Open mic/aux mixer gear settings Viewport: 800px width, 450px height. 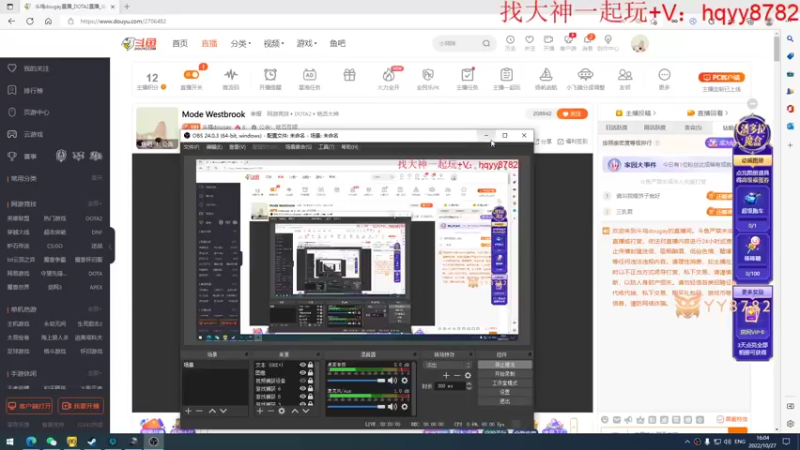pos(405,407)
